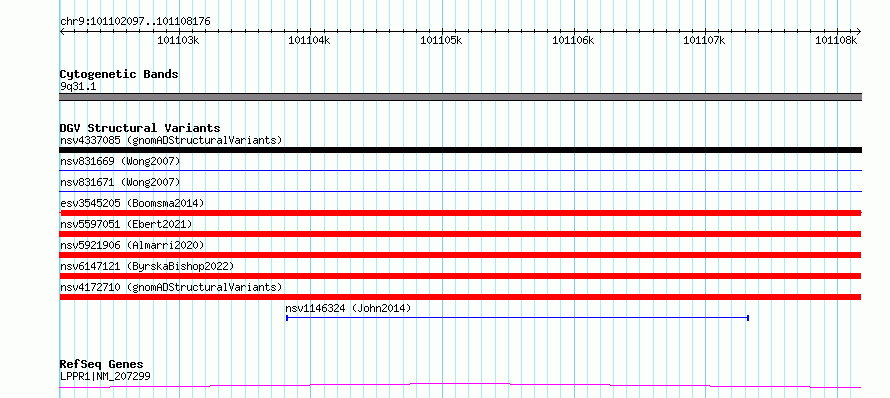Click the nsv1146324 (John2014) label
The image size is (890, 398).
pos(348,308)
